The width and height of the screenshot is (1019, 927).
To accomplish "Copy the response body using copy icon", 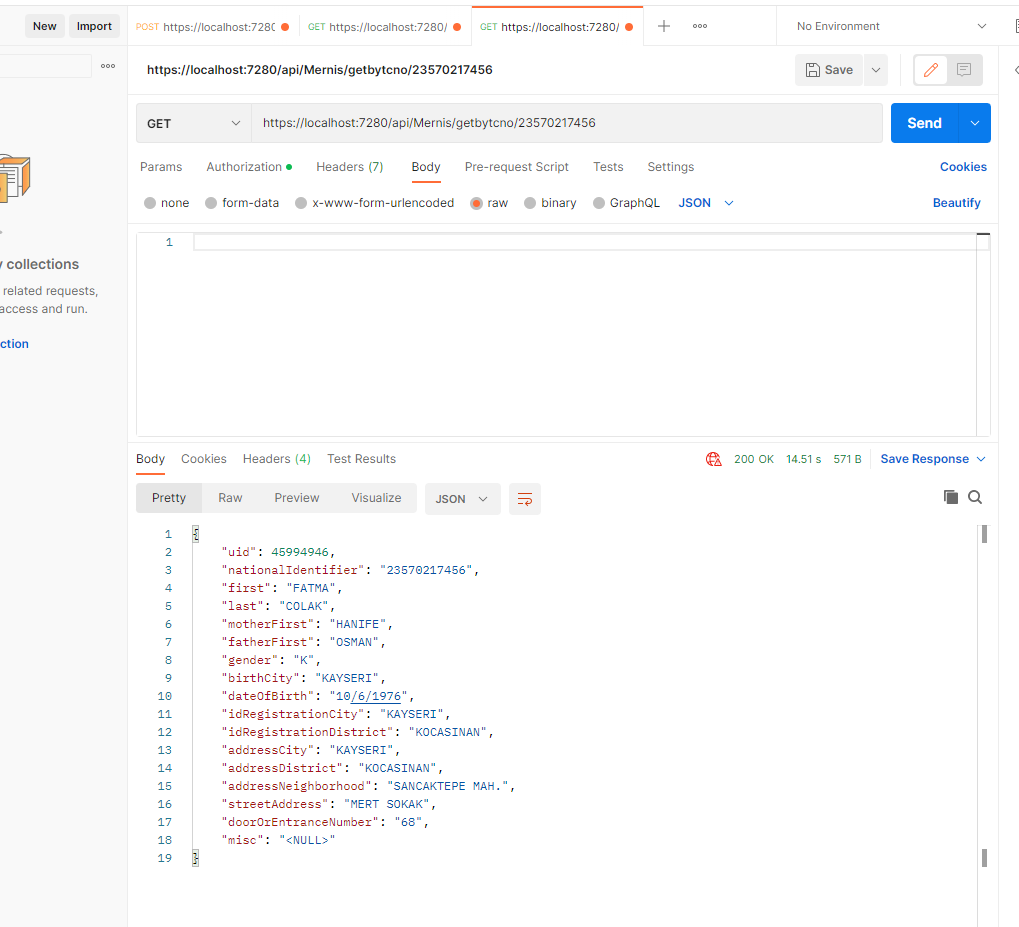I will 950,496.
